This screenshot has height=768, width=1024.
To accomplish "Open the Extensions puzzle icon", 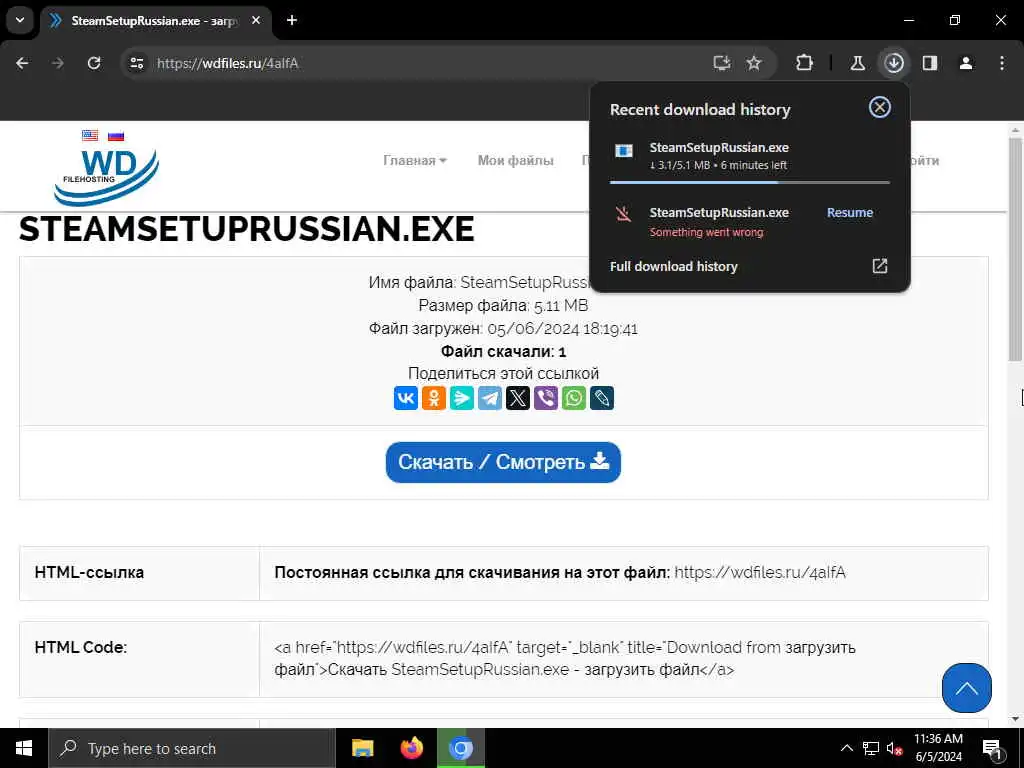I will coord(805,63).
